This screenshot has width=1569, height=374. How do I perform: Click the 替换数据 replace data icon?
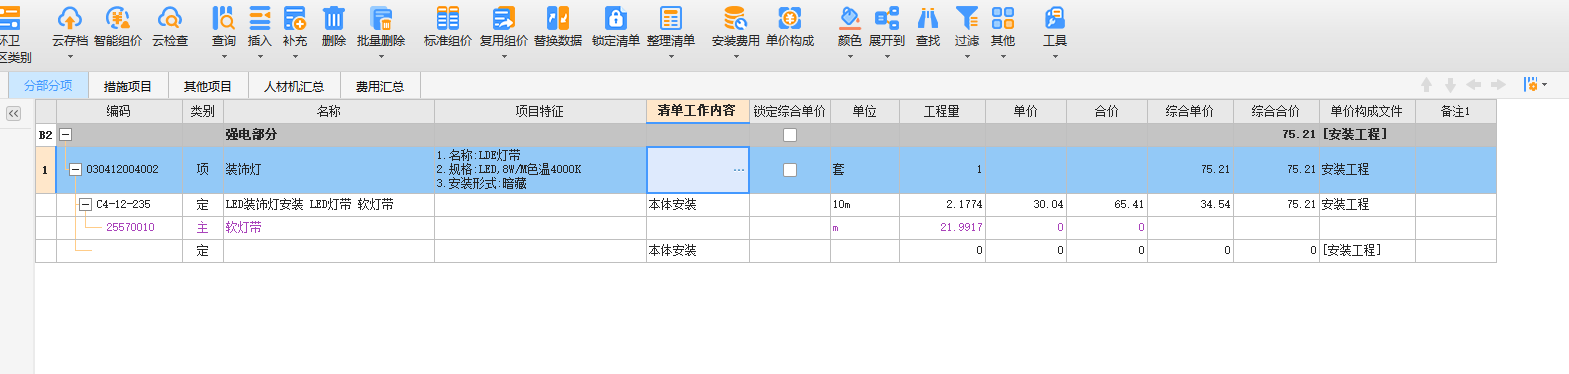point(558,18)
